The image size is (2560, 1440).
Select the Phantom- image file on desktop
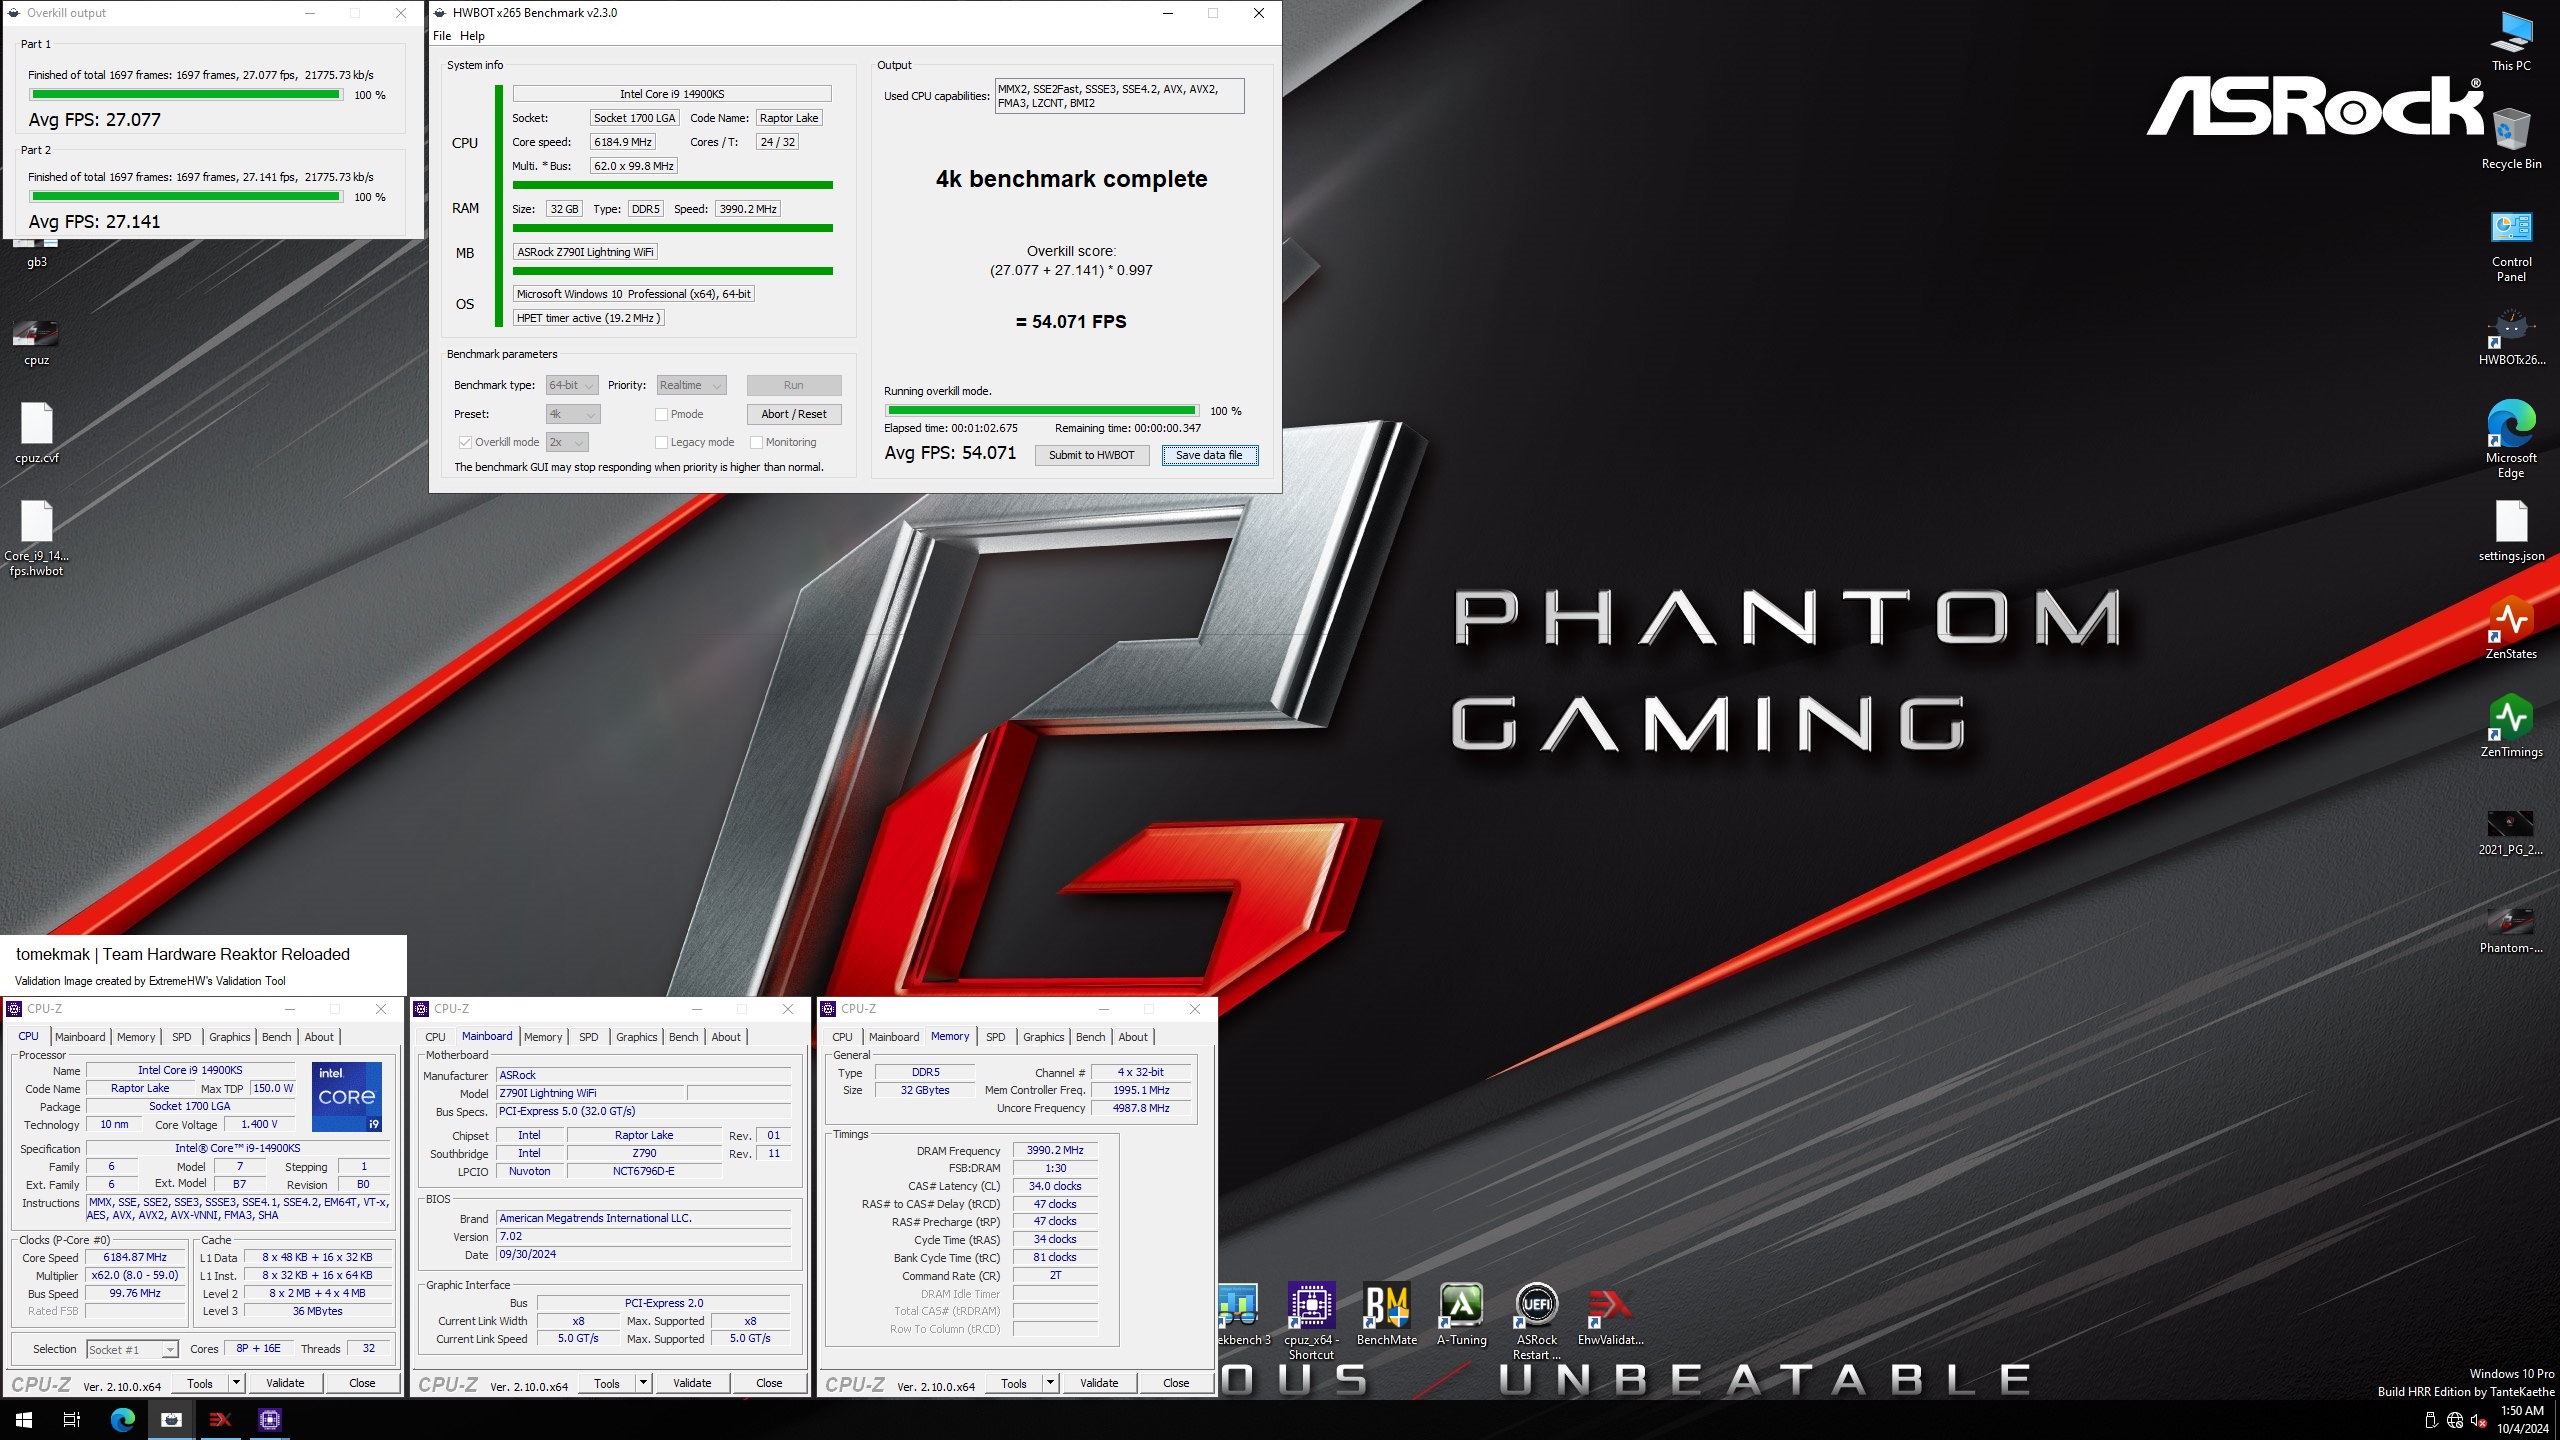pos(2511,930)
